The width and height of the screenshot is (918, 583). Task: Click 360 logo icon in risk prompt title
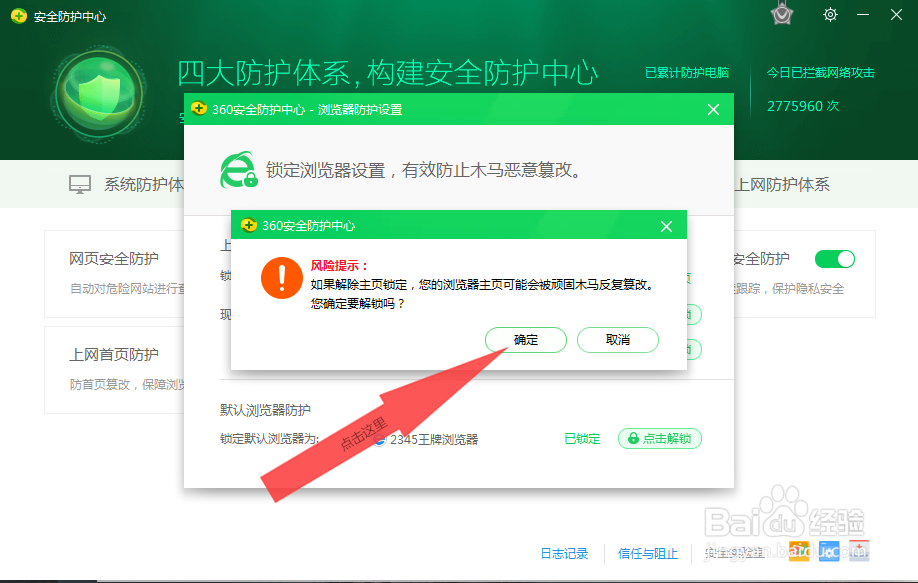(x=249, y=225)
